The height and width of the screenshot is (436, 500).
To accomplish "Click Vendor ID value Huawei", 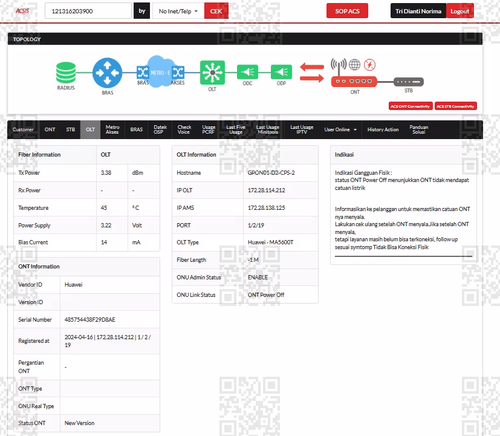I will click(73, 285).
